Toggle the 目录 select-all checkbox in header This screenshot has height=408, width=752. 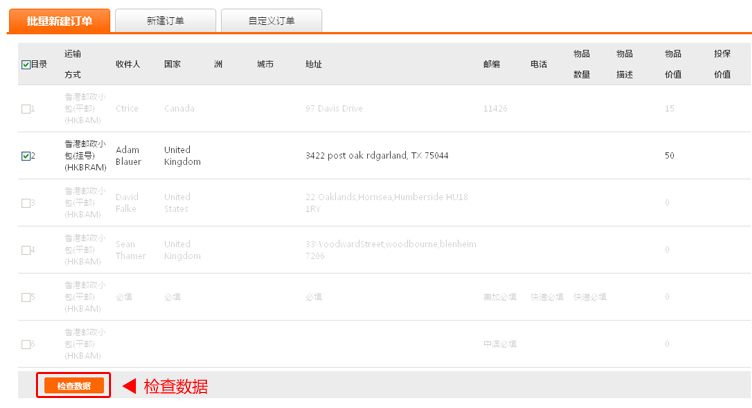(x=26, y=64)
